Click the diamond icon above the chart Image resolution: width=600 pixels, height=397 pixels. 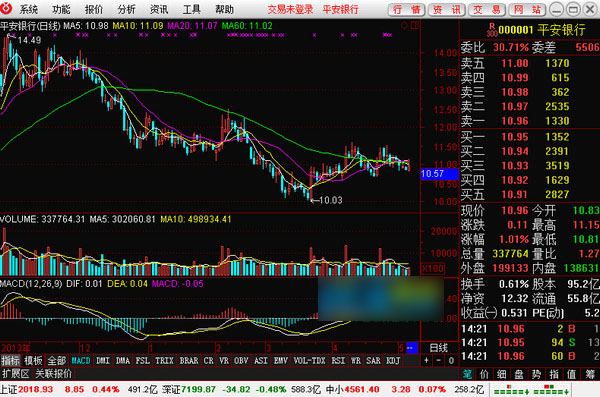404,26
